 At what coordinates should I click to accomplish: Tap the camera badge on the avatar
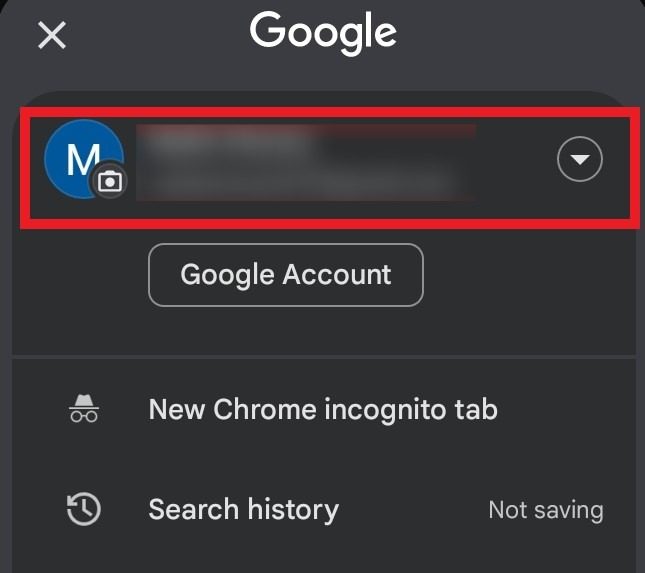[110, 182]
